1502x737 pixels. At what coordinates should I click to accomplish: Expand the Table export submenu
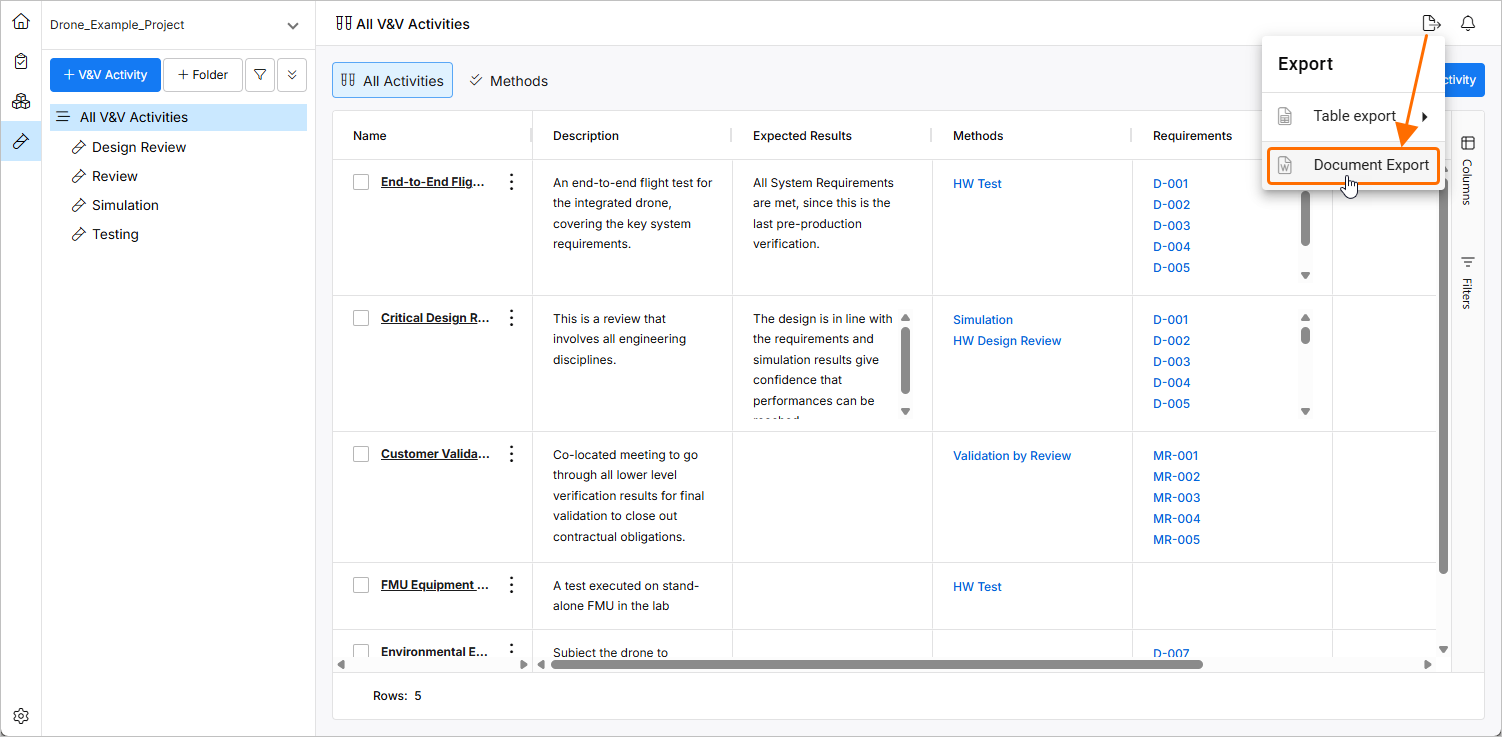pos(1354,116)
